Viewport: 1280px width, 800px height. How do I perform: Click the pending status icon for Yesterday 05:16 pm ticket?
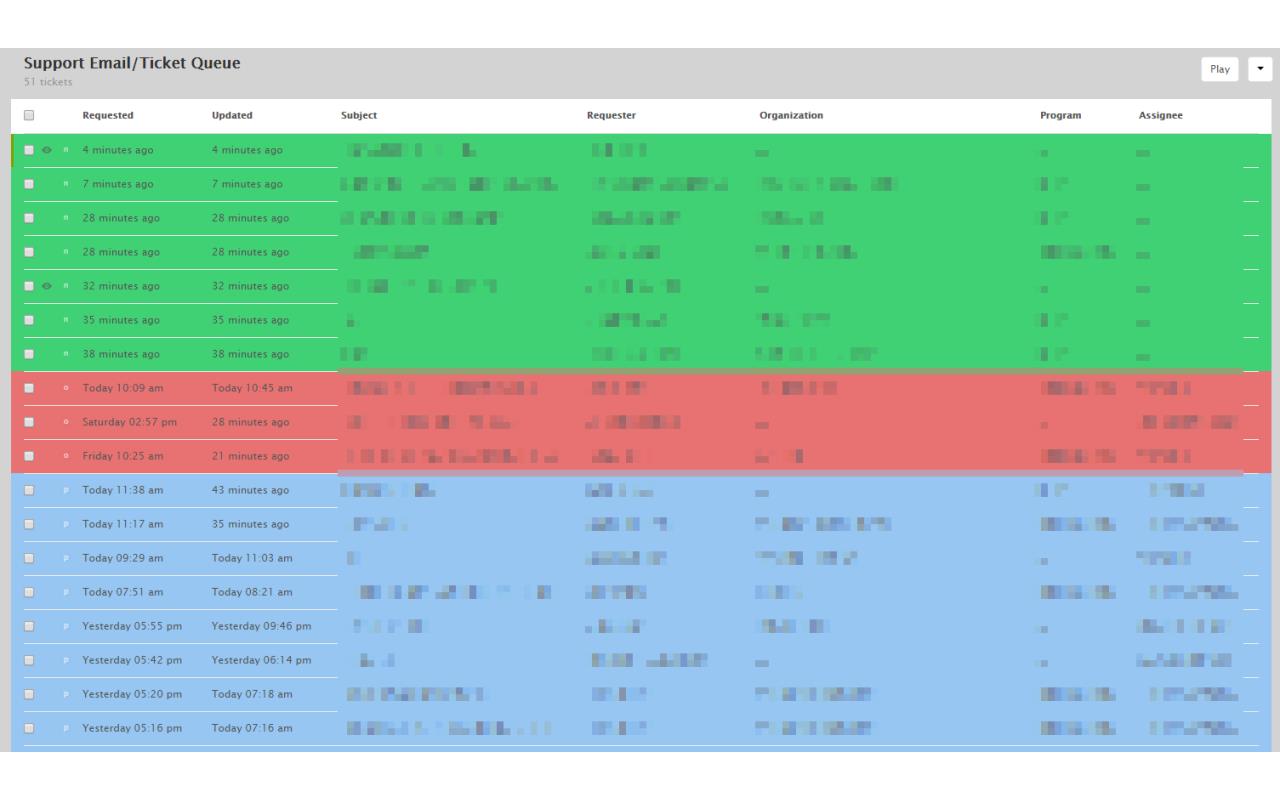tap(66, 728)
